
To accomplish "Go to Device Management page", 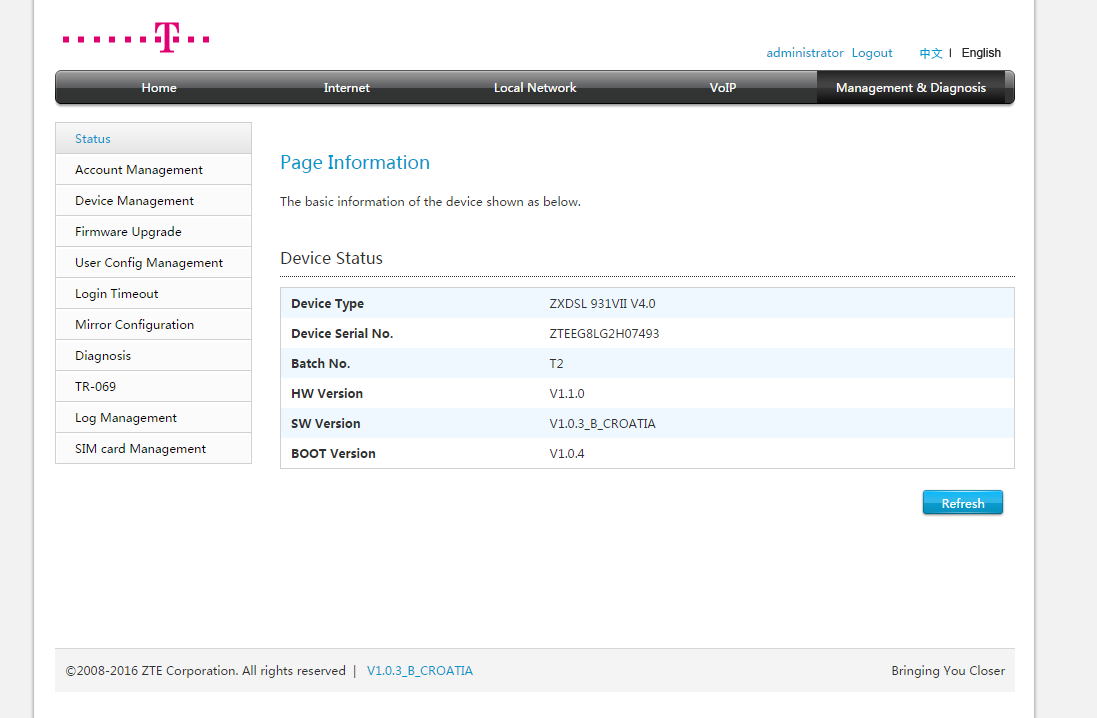I will pyautogui.click(x=134, y=201).
